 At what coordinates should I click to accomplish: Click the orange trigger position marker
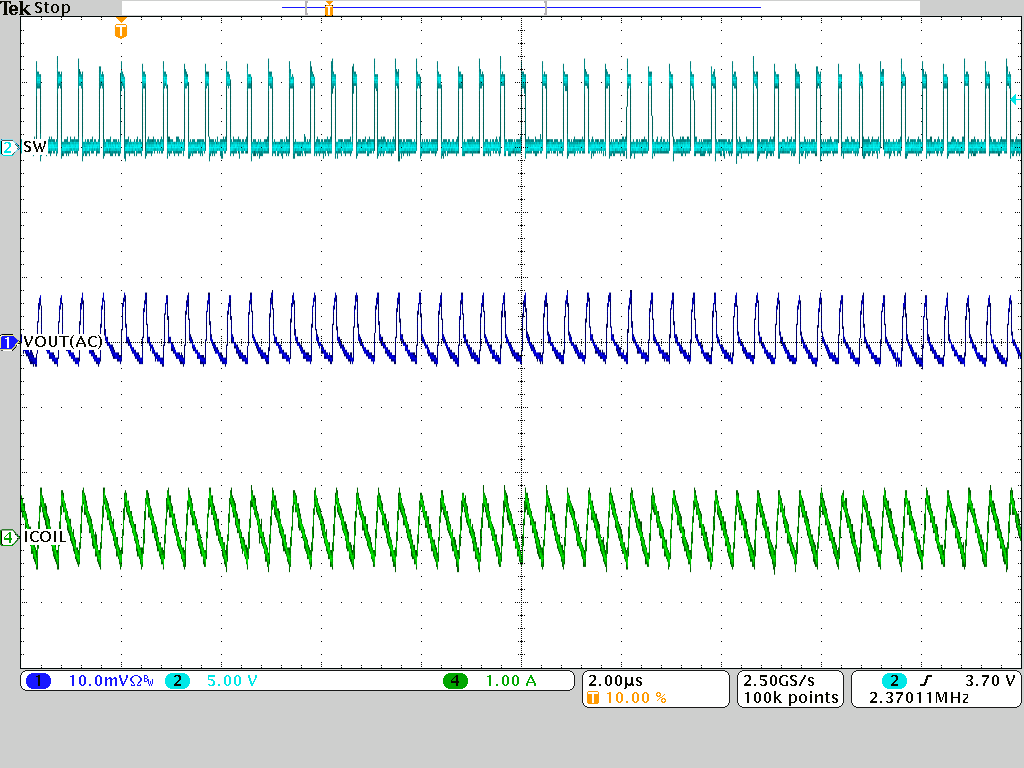point(121,31)
